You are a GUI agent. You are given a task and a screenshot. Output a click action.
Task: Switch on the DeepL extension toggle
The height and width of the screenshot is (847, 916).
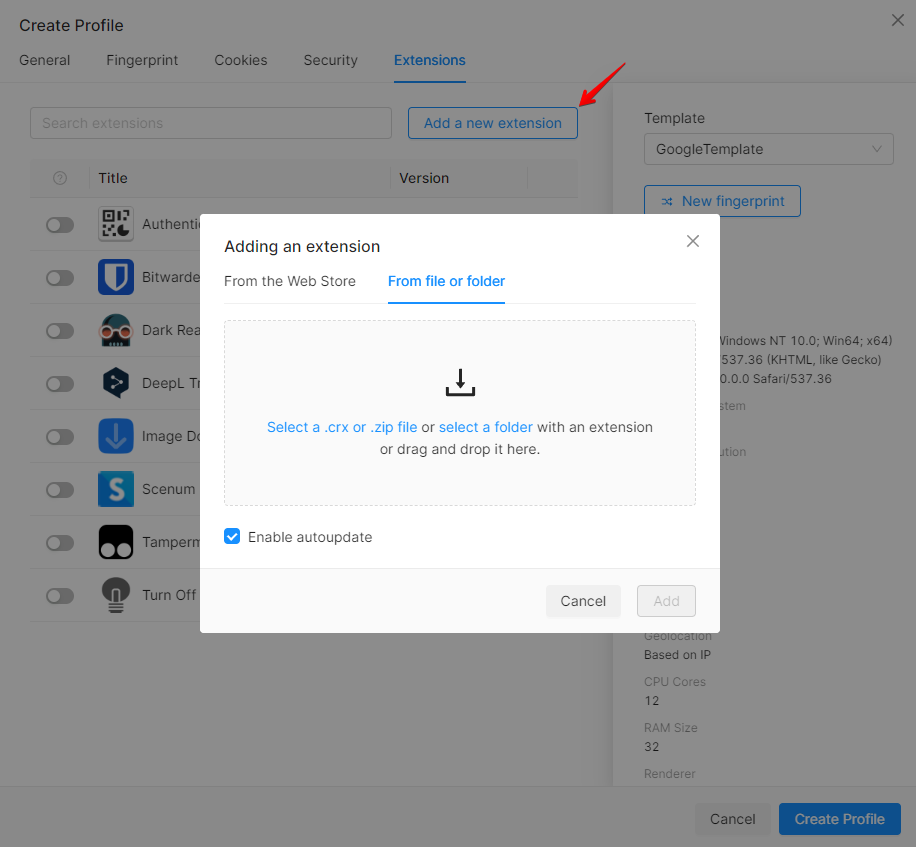tap(60, 384)
